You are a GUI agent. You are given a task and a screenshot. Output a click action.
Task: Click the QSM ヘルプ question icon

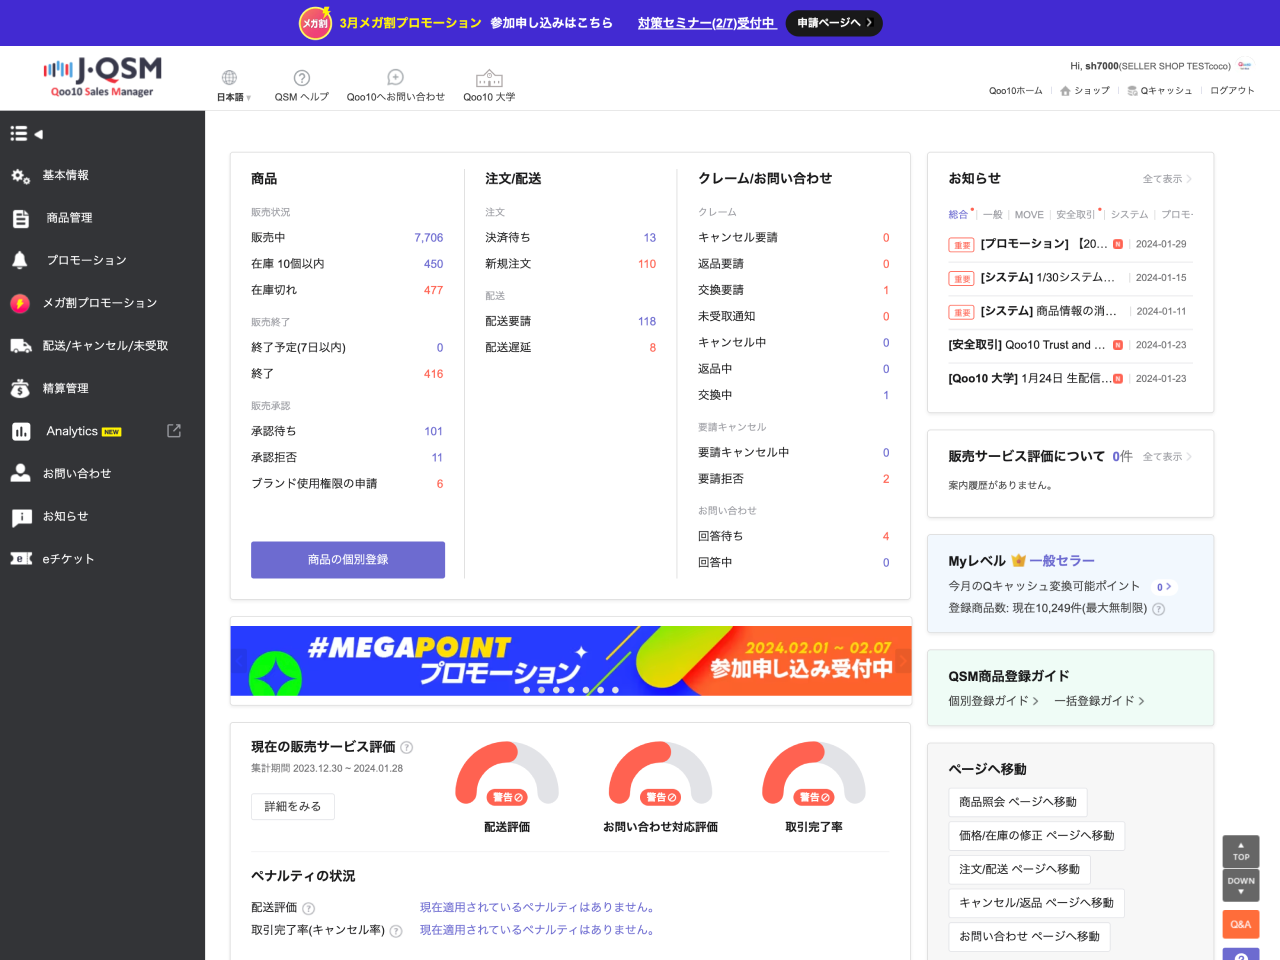pyautogui.click(x=302, y=78)
